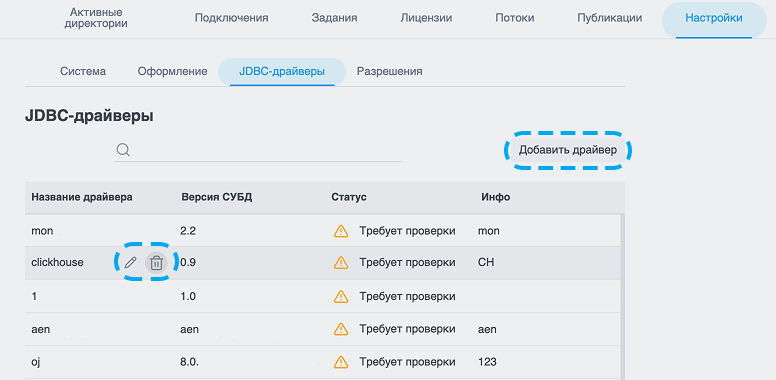The height and width of the screenshot is (380, 776).
Task: Click the drivers table vertical scrollbar
Action: coord(623,297)
